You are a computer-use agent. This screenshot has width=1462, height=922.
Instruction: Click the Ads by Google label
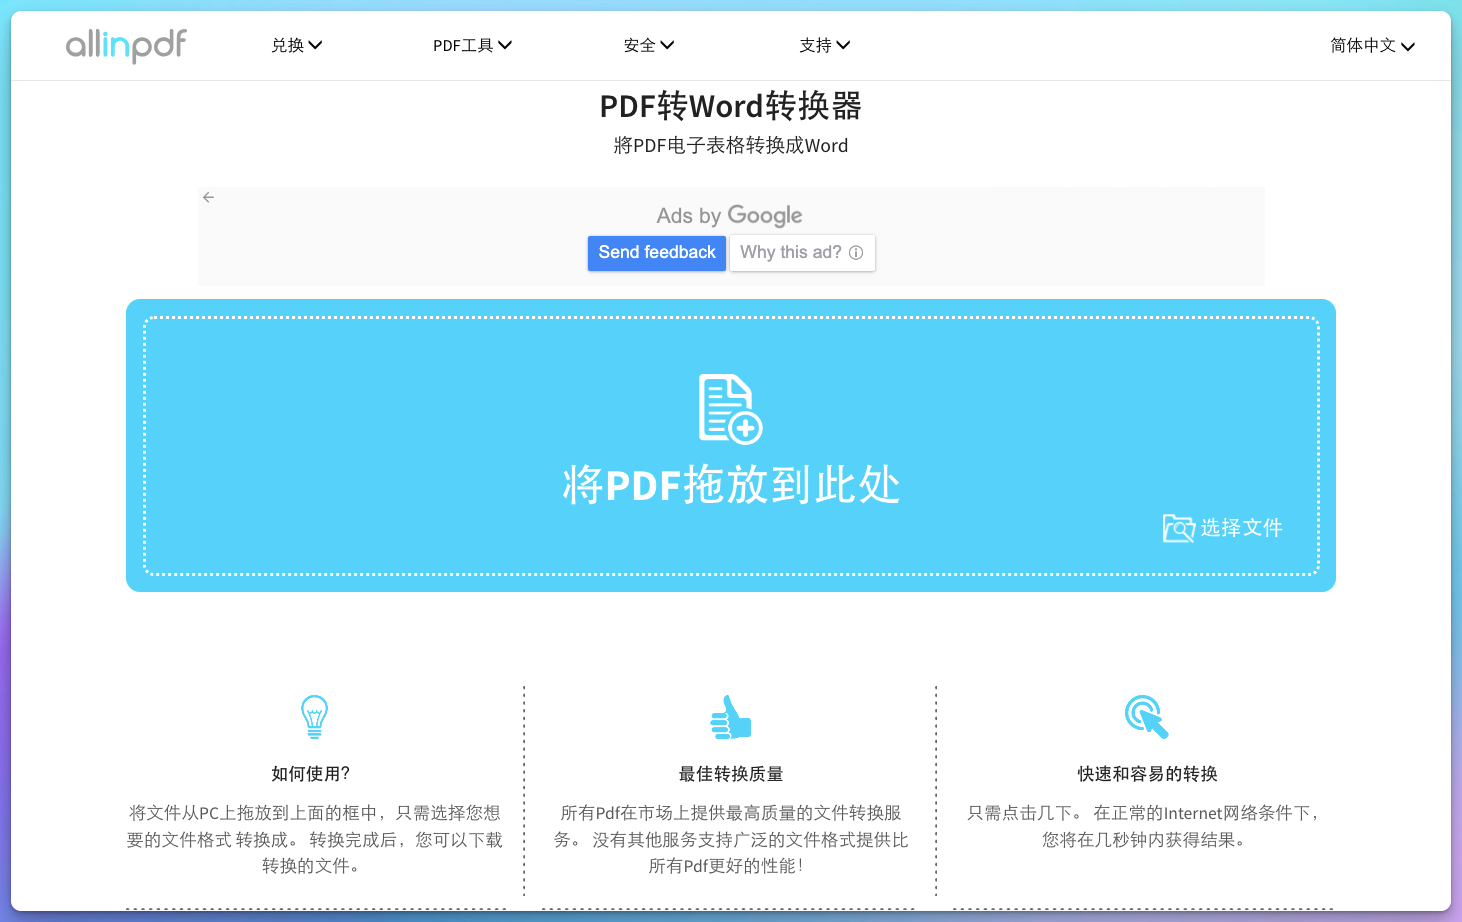[x=729, y=215]
